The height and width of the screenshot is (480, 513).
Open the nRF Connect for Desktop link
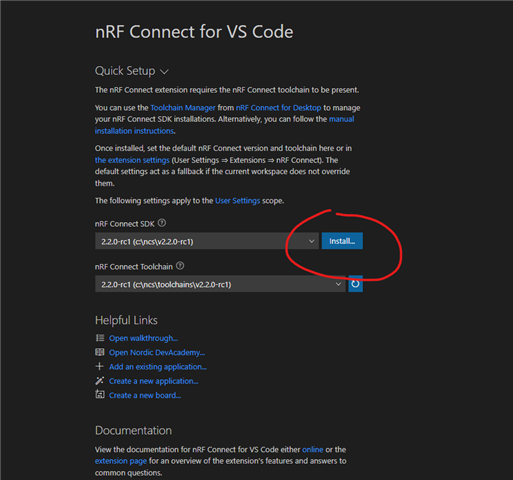(278, 108)
